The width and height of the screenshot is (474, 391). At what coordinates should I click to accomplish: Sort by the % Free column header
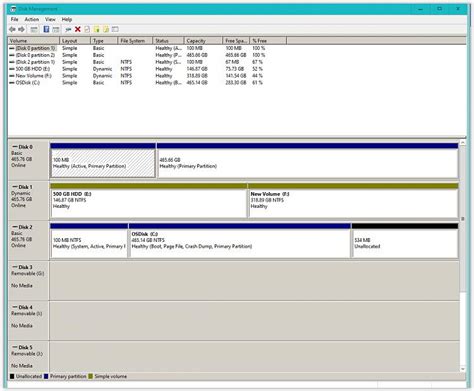pos(268,41)
